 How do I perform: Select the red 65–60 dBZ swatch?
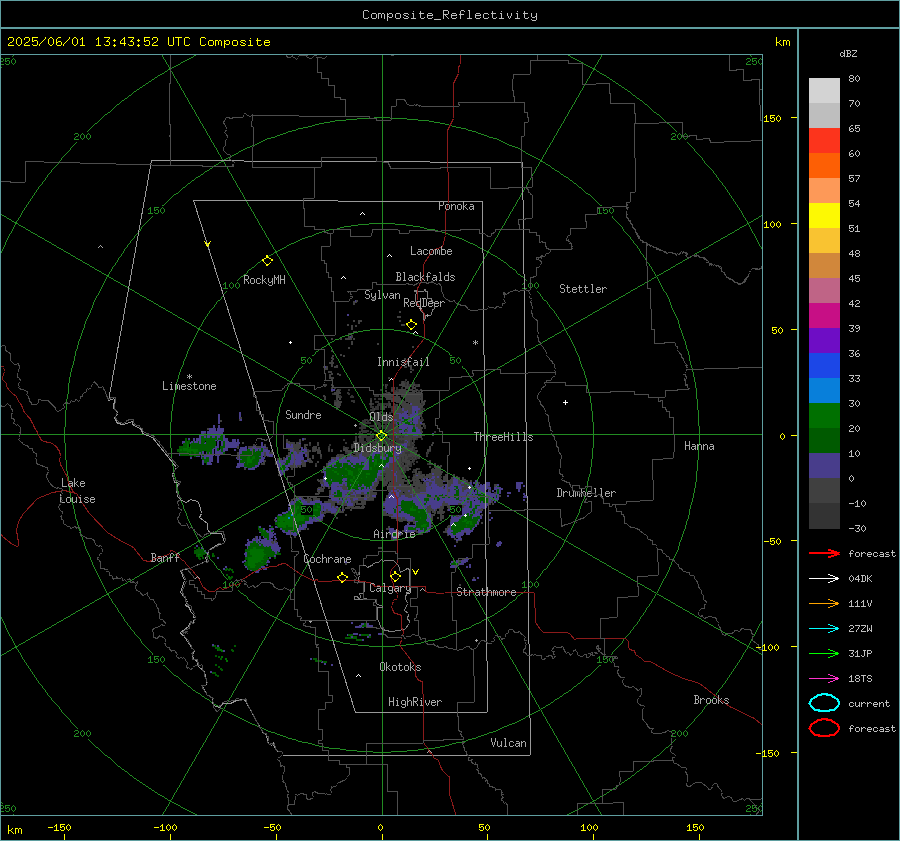pos(824,141)
